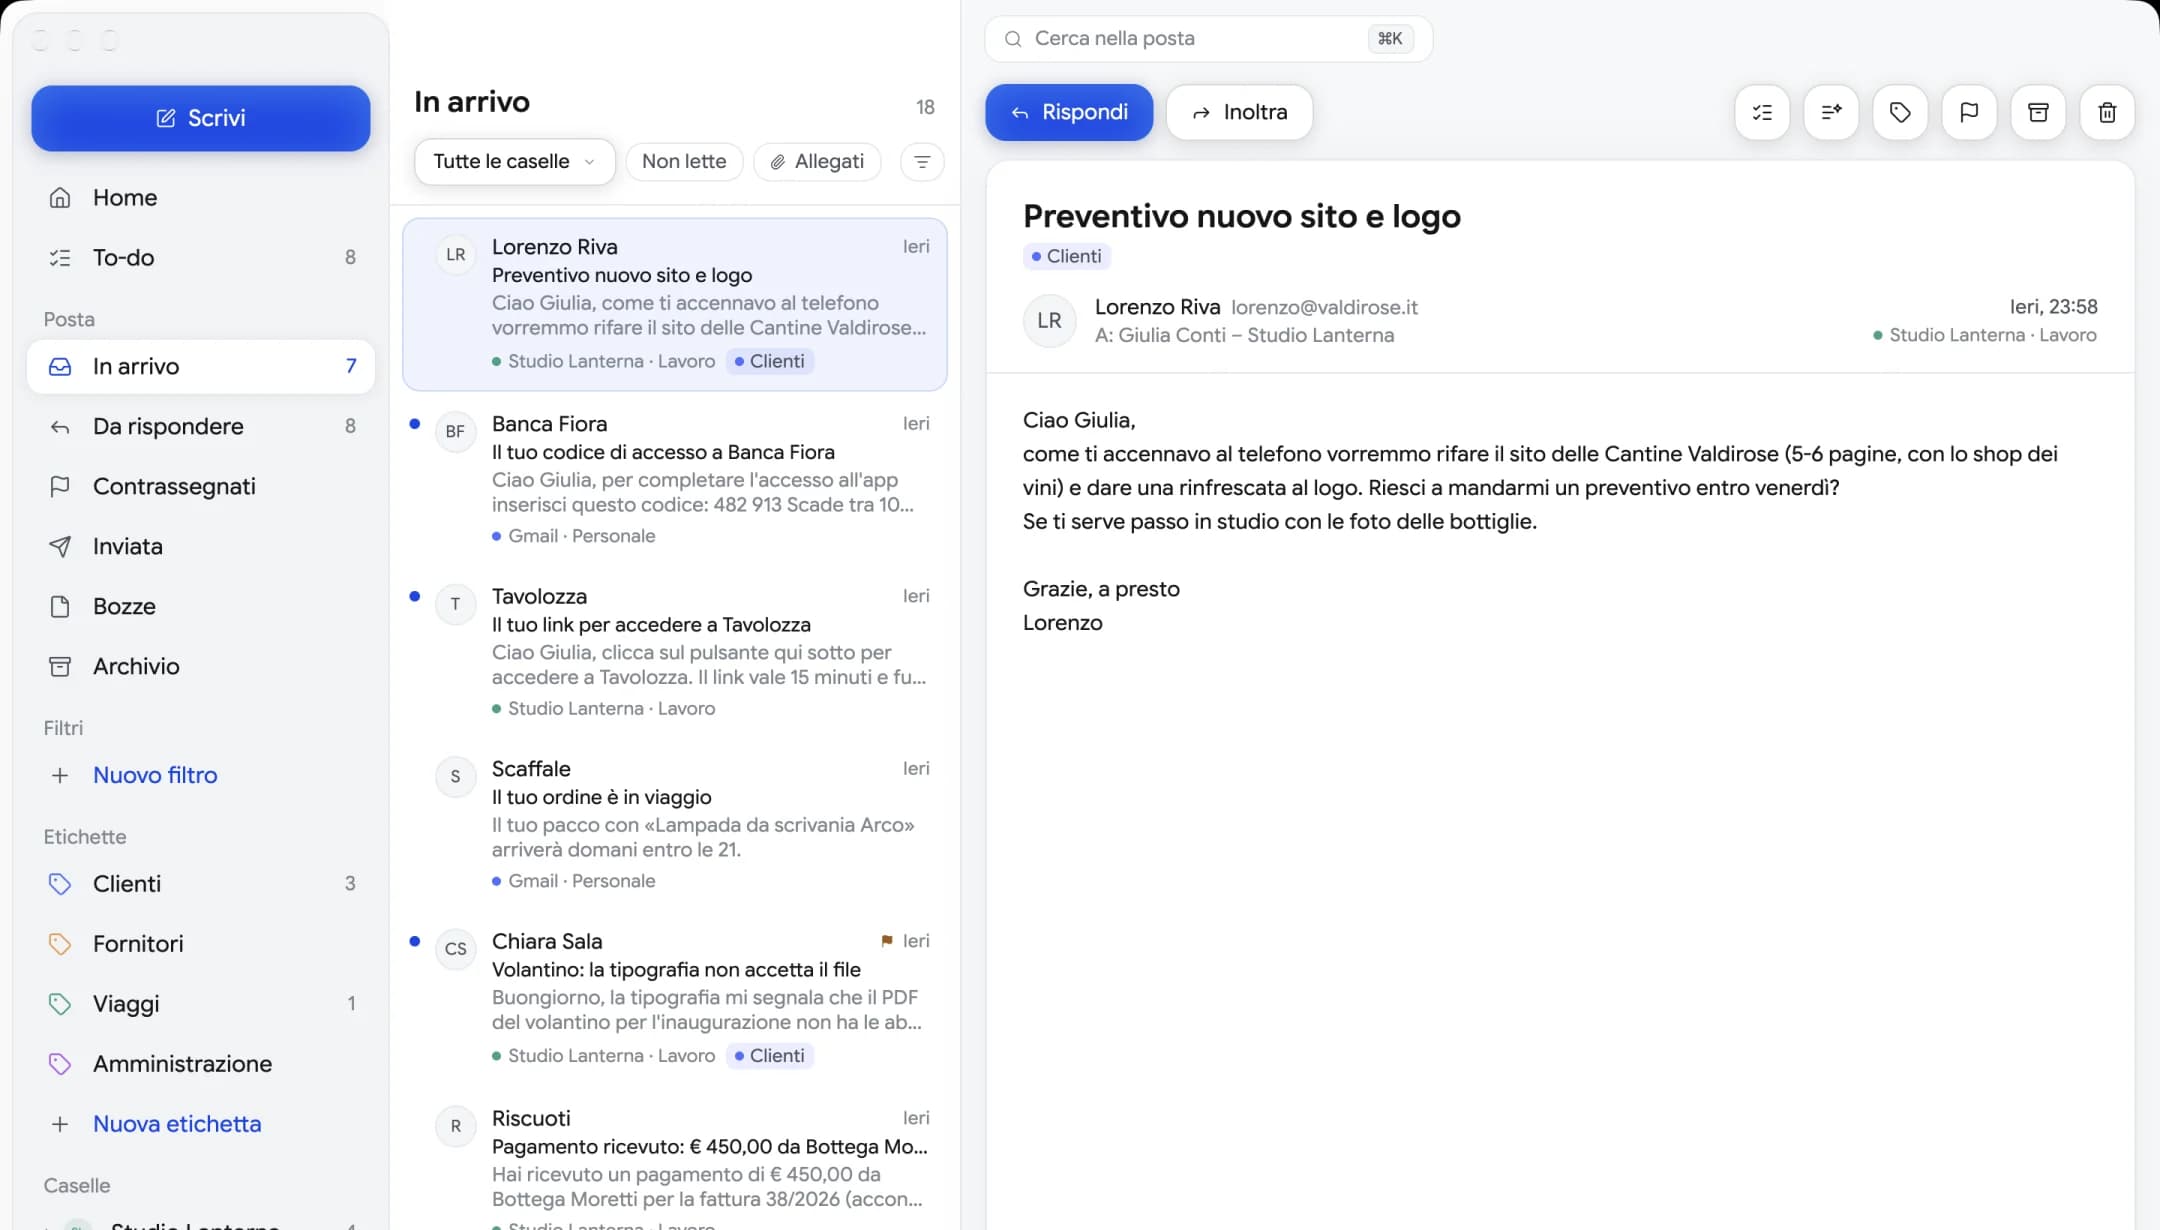This screenshot has height=1230, width=2160.
Task: Open the Tavolozza access link email
Action: point(675,652)
